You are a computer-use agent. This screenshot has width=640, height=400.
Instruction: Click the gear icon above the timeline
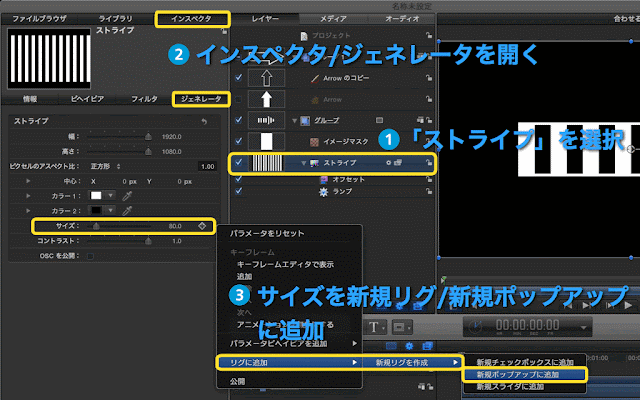click(x=409, y=346)
